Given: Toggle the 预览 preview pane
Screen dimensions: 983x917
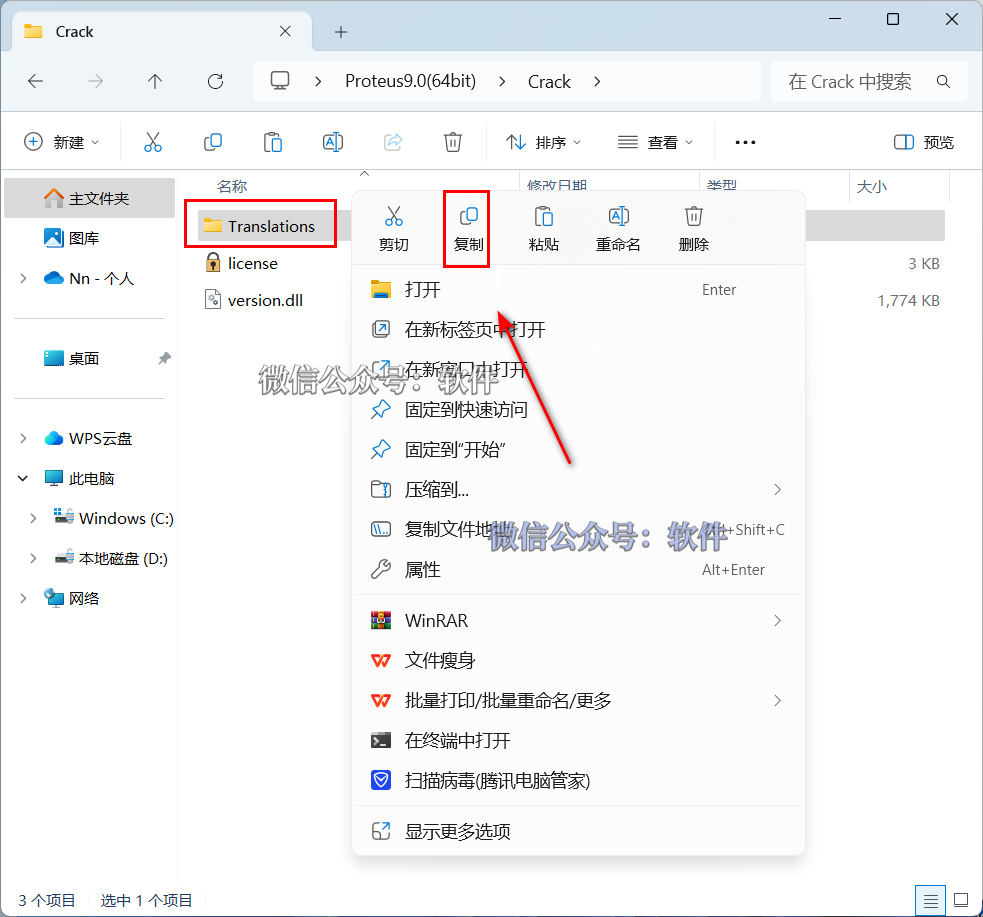Looking at the screenshot, I should point(923,142).
